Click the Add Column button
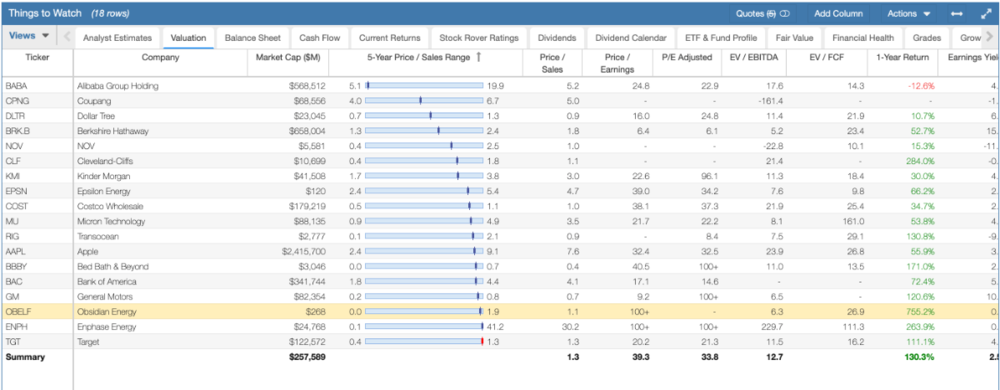Screen dimensions: 1000x390 click(x=838, y=13)
